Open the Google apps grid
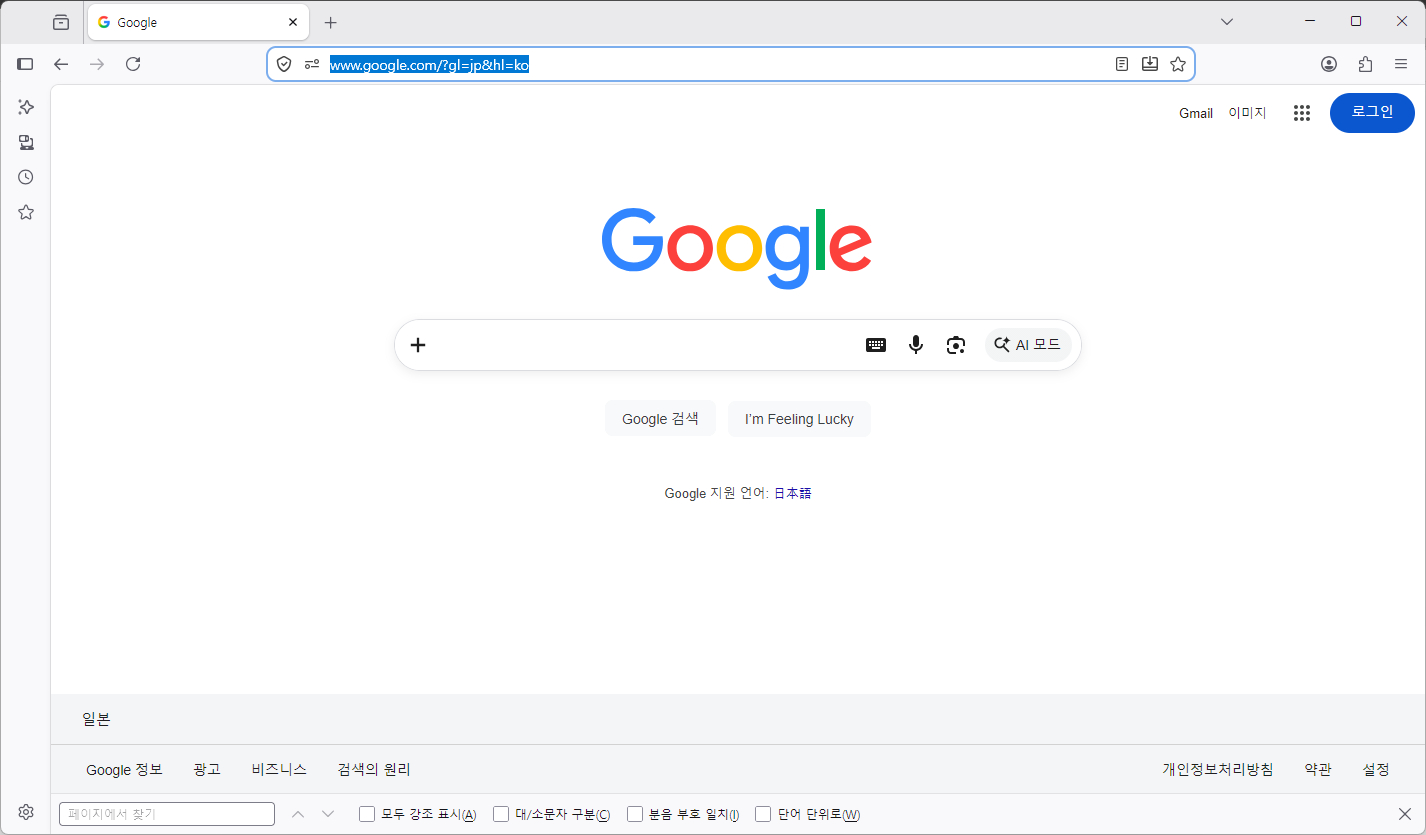This screenshot has width=1426, height=835. [x=1301, y=113]
